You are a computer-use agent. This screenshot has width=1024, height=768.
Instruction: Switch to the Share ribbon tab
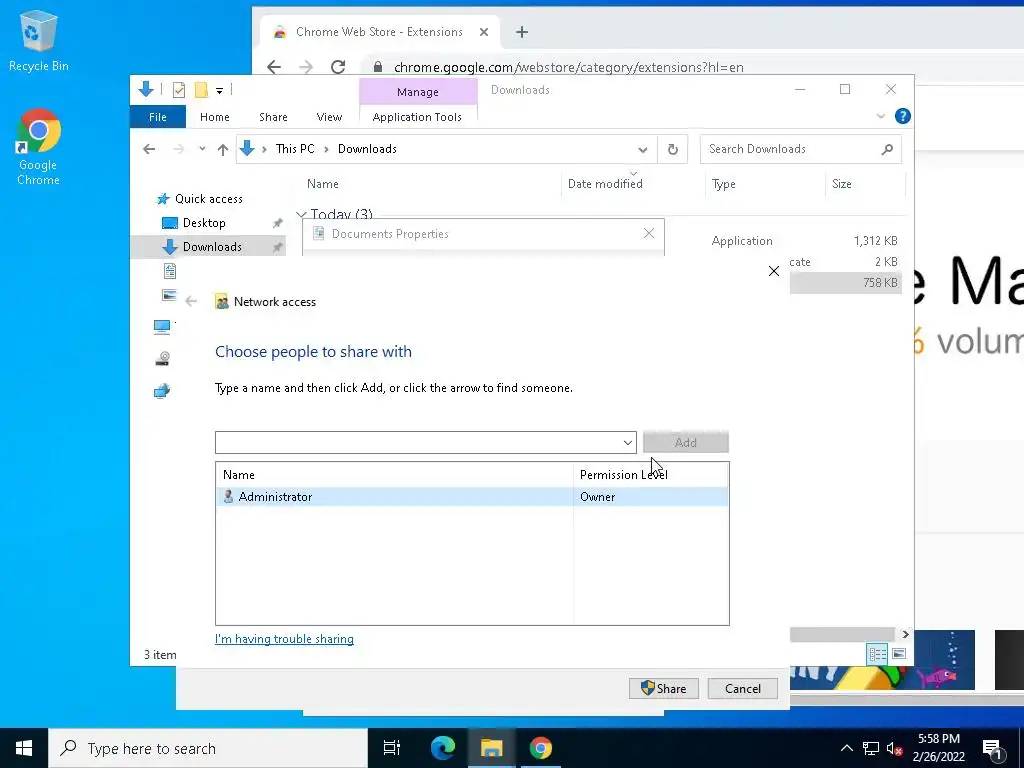(x=273, y=117)
